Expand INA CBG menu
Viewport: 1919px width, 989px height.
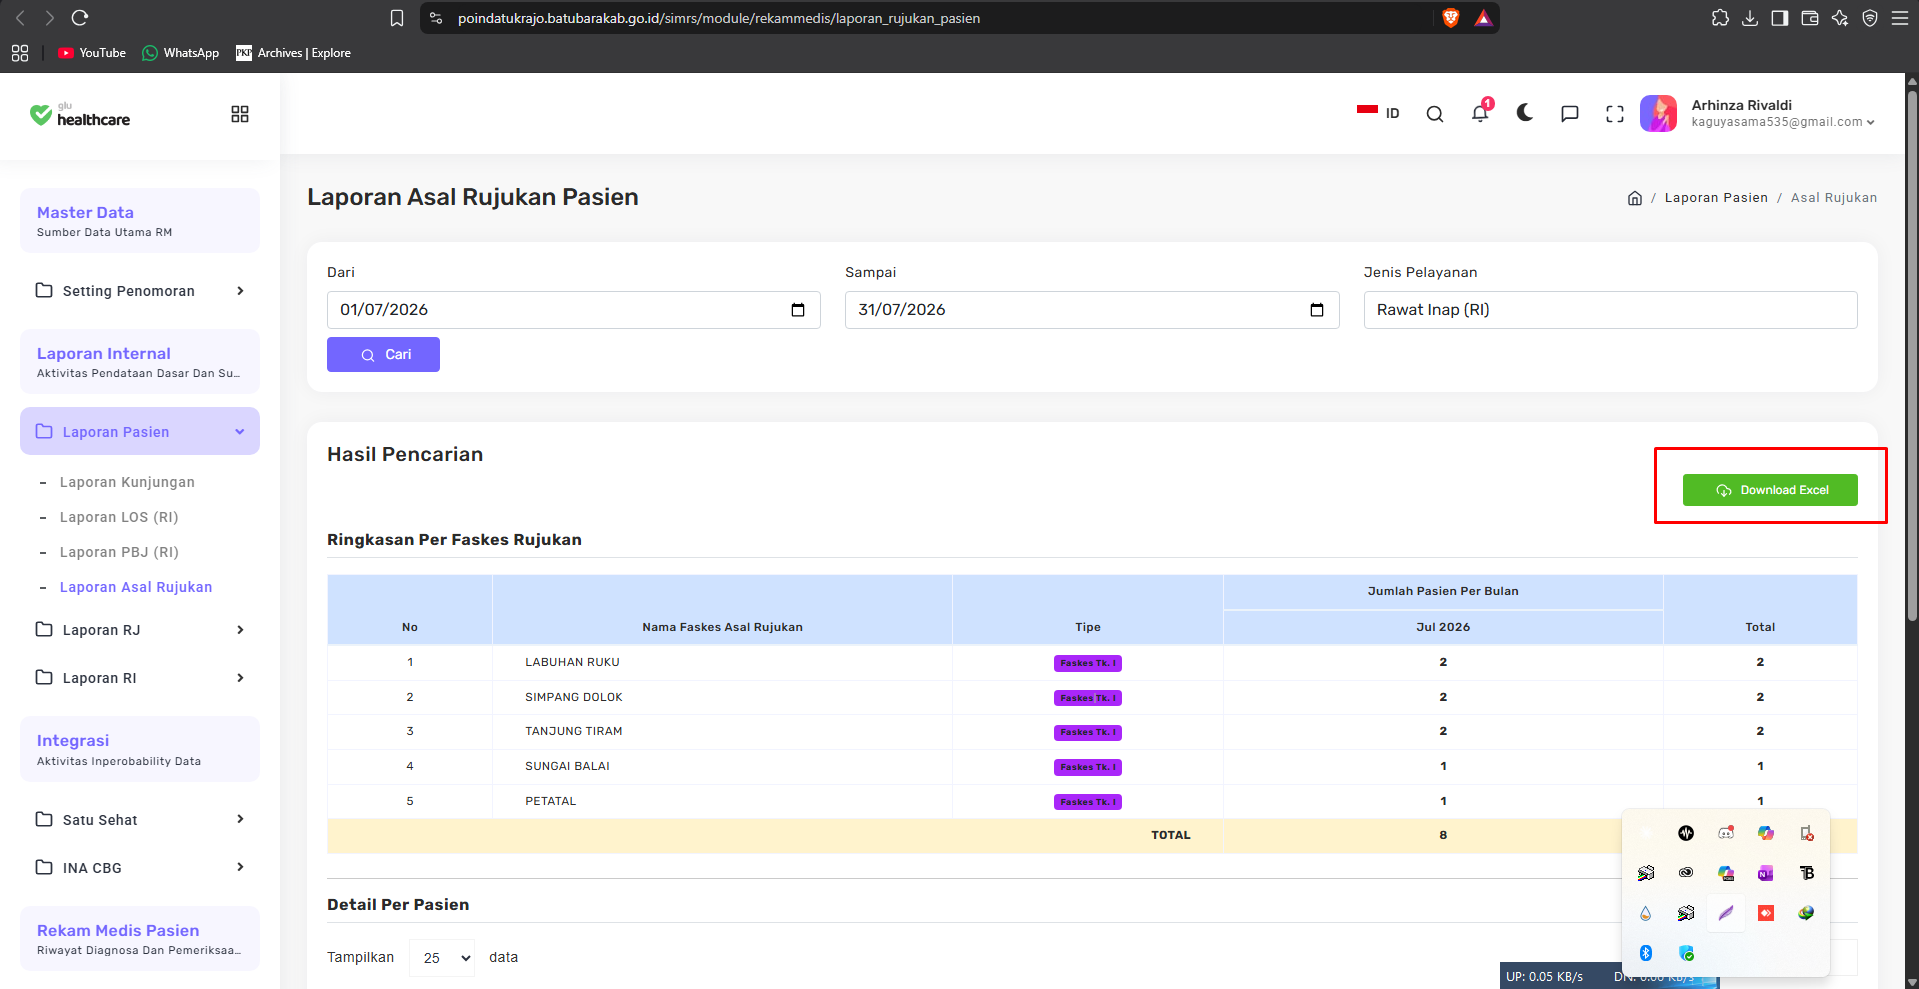pos(140,868)
